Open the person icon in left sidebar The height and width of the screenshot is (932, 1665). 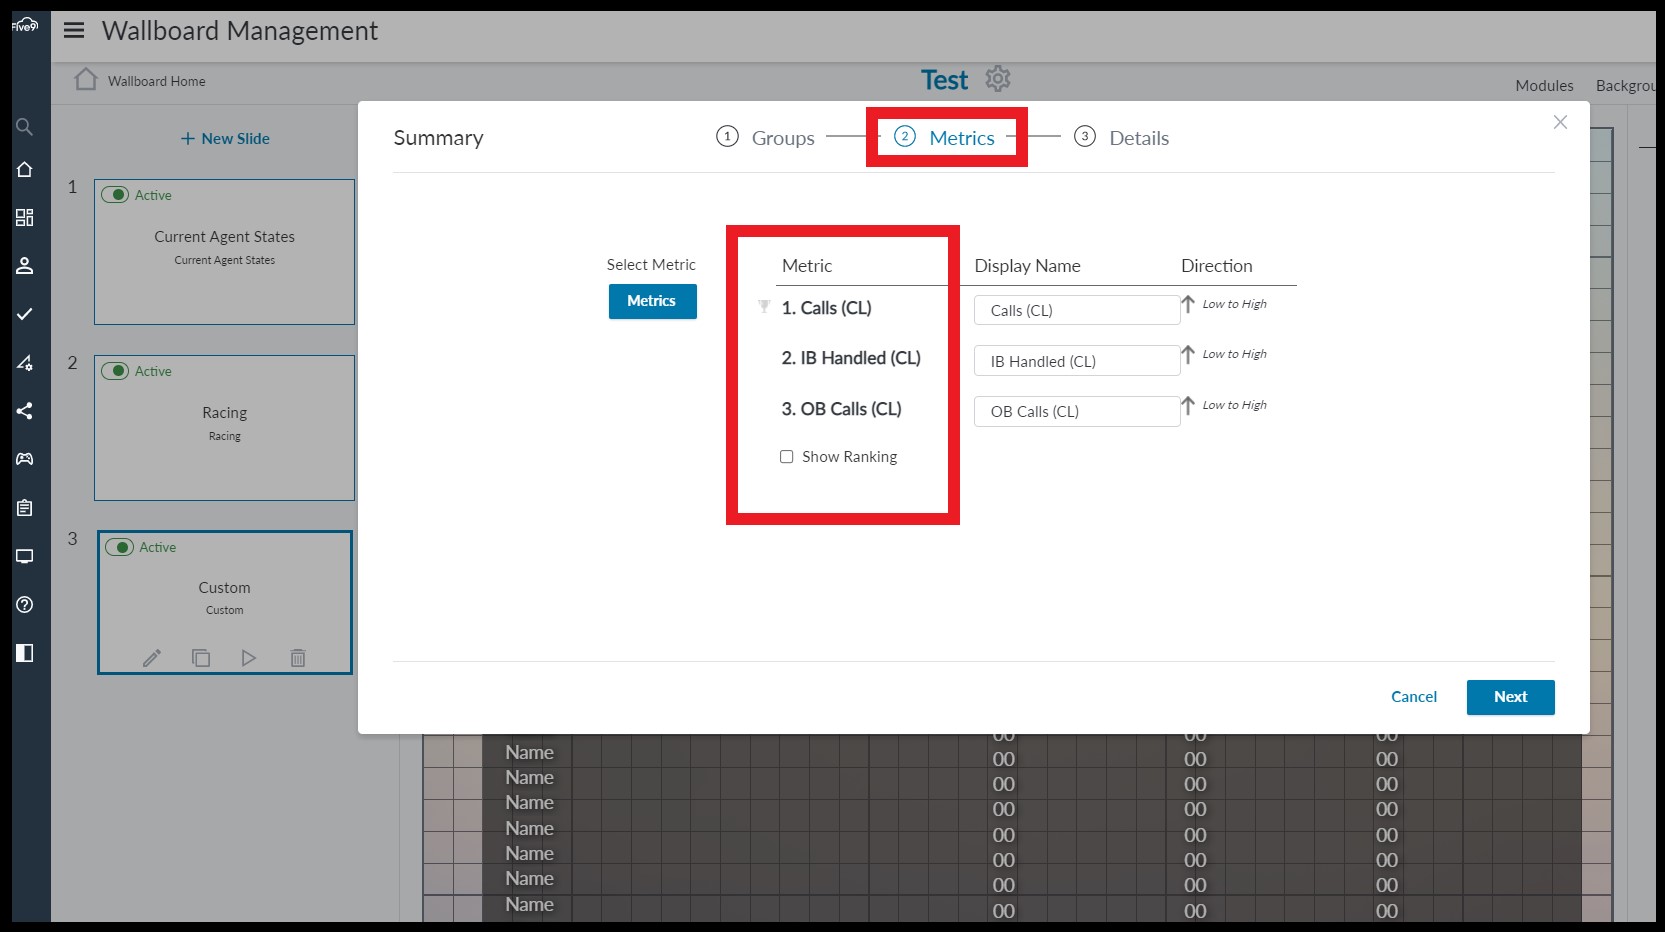click(25, 266)
